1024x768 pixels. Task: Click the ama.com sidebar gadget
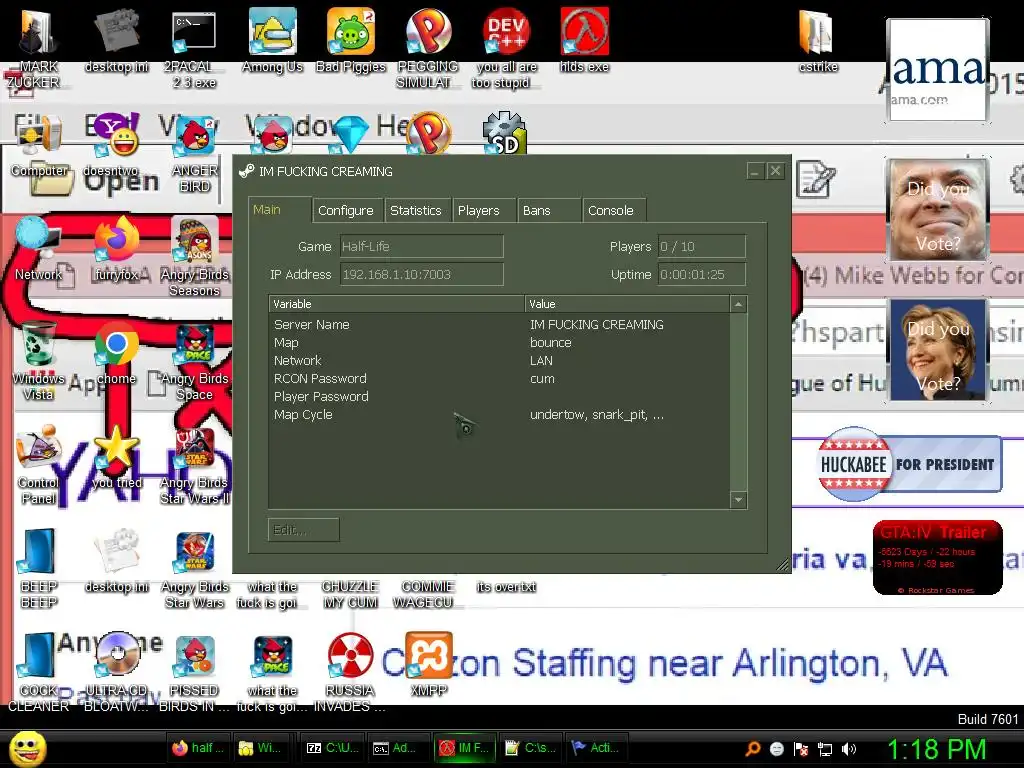[x=937, y=71]
